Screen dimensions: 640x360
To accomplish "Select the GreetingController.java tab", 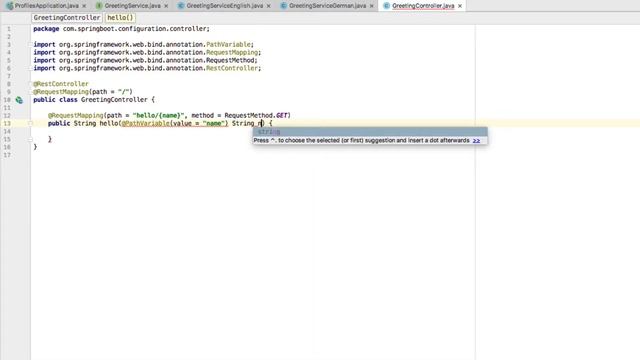I will point(423,6).
